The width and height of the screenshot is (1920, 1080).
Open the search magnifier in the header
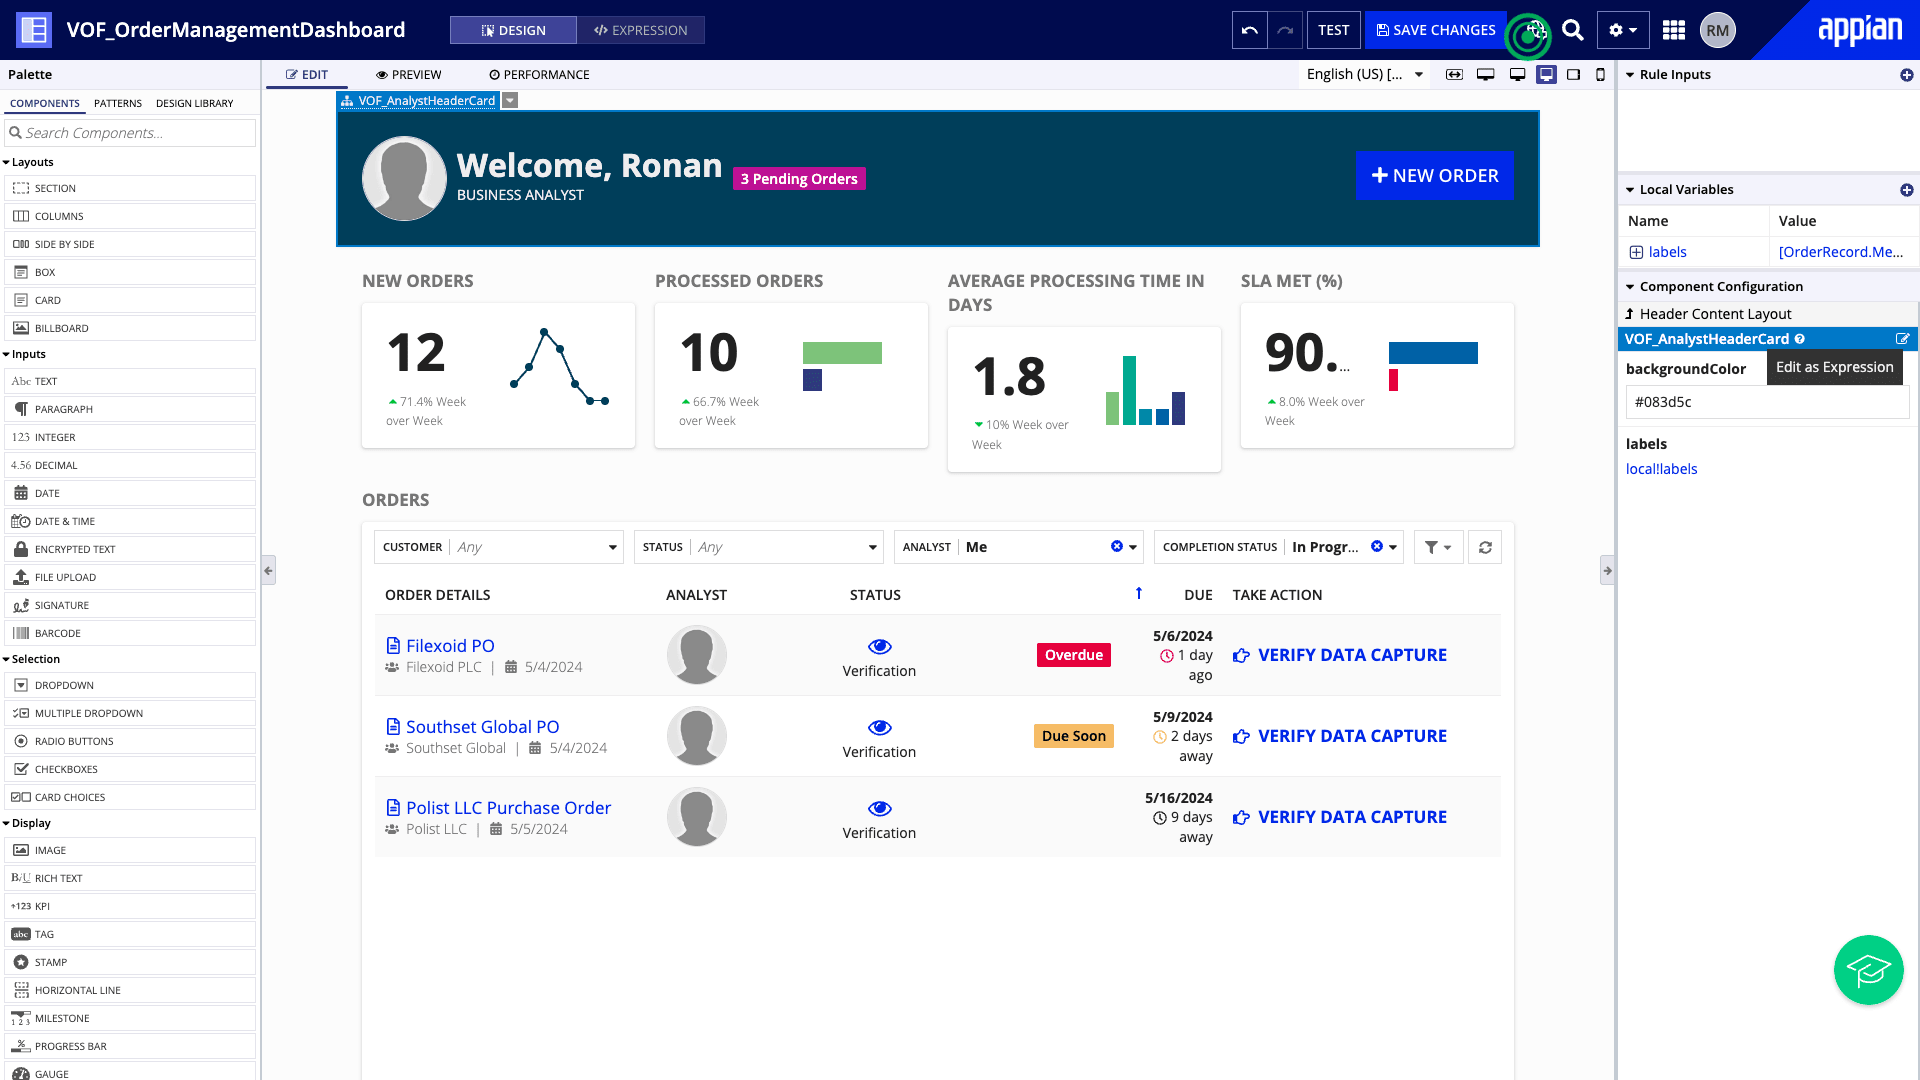click(1573, 30)
